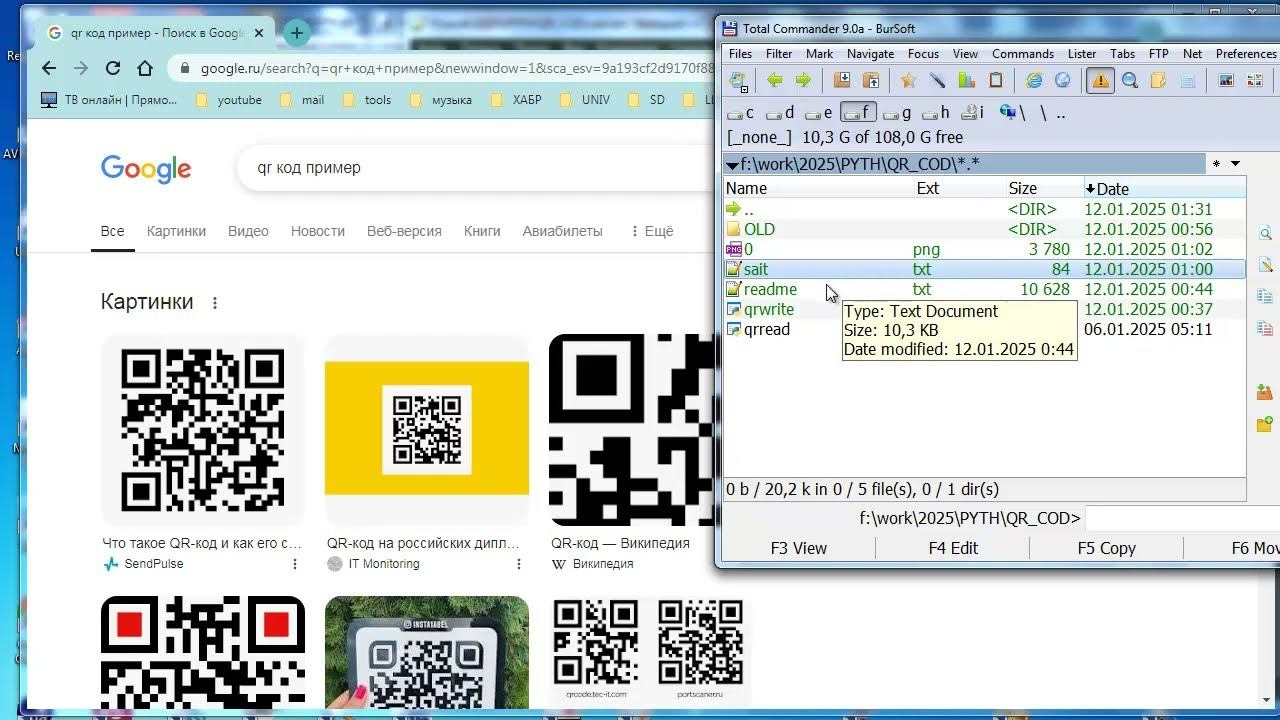
Task: Click the clipboard toolbar icon
Action: point(996,81)
